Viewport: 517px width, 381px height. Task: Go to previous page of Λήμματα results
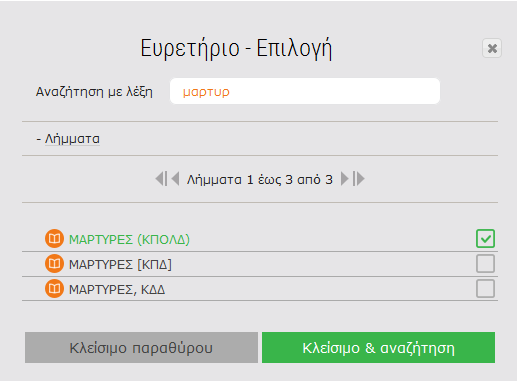click(175, 179)
